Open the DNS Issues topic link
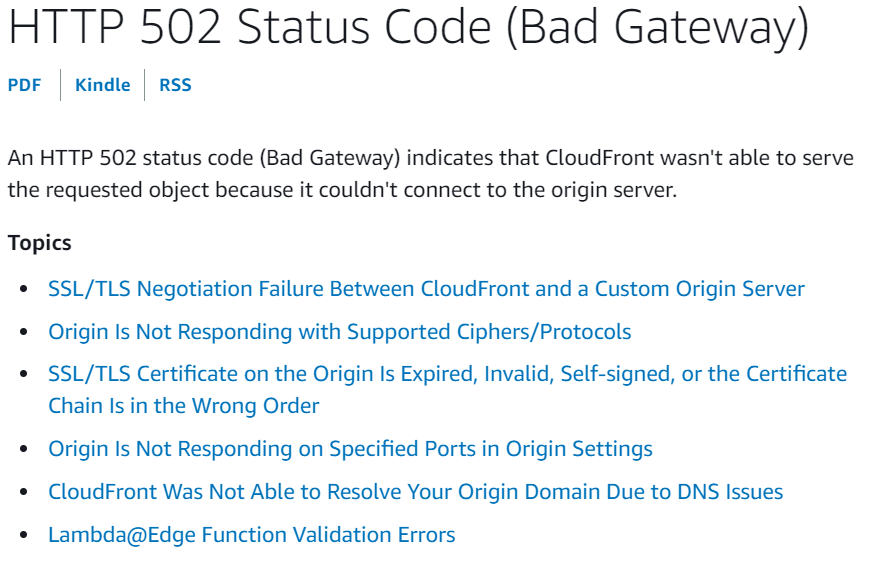 point(415,492)
